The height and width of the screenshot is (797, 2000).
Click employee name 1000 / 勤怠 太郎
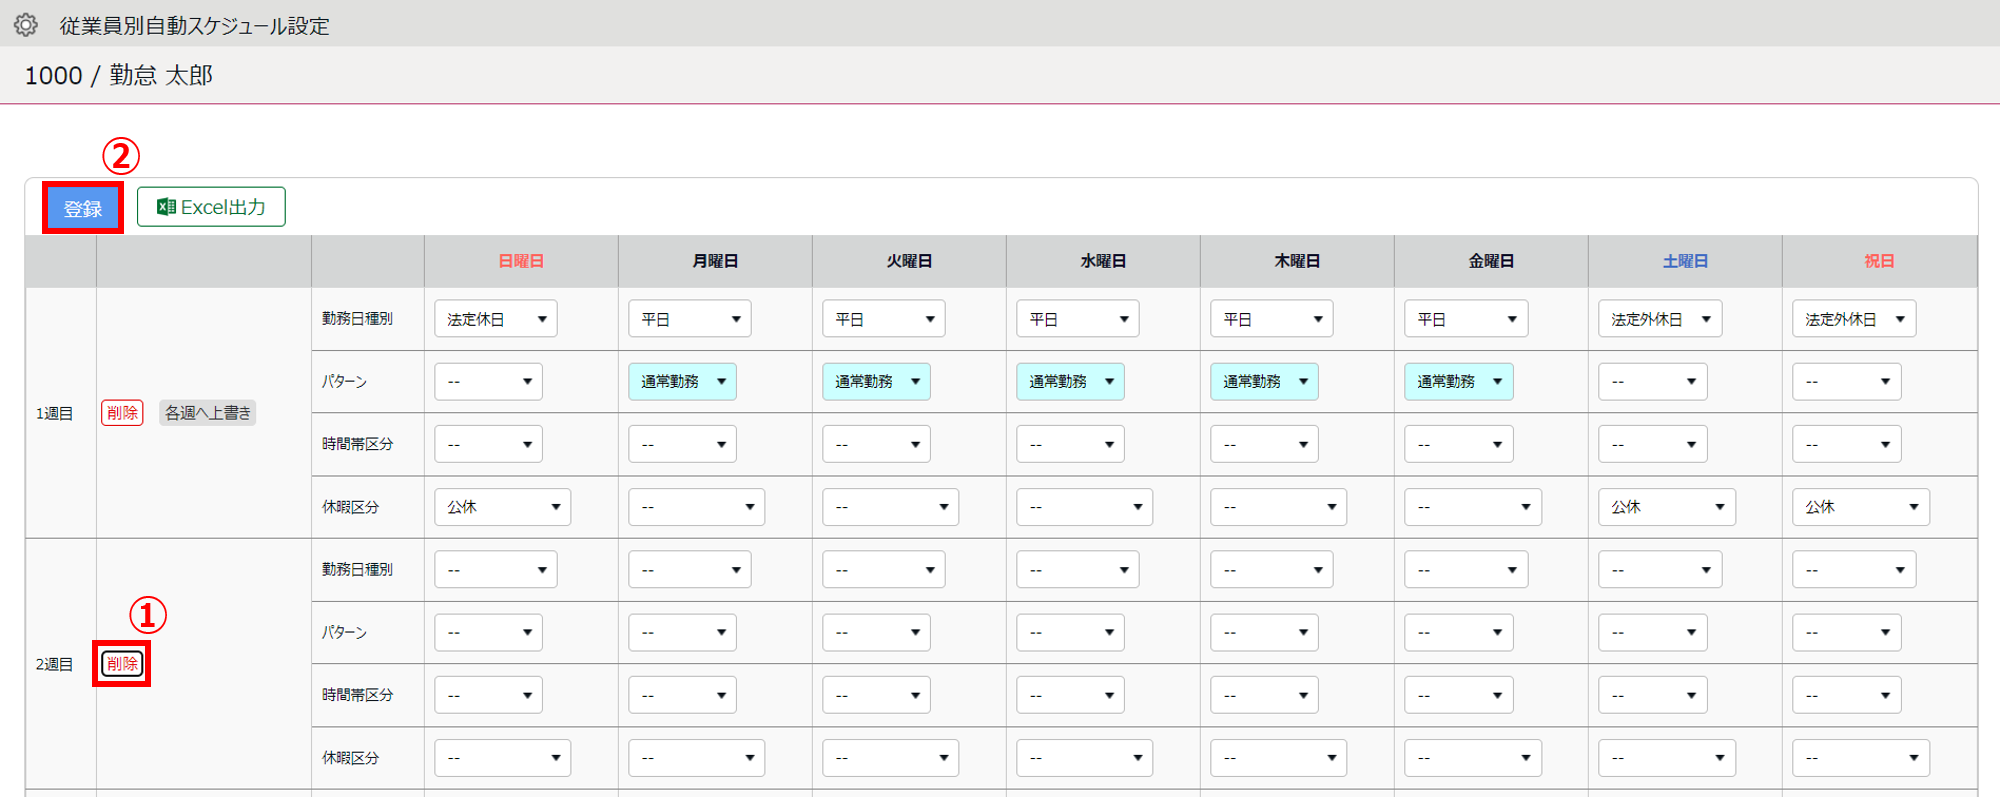pos(118,75)
